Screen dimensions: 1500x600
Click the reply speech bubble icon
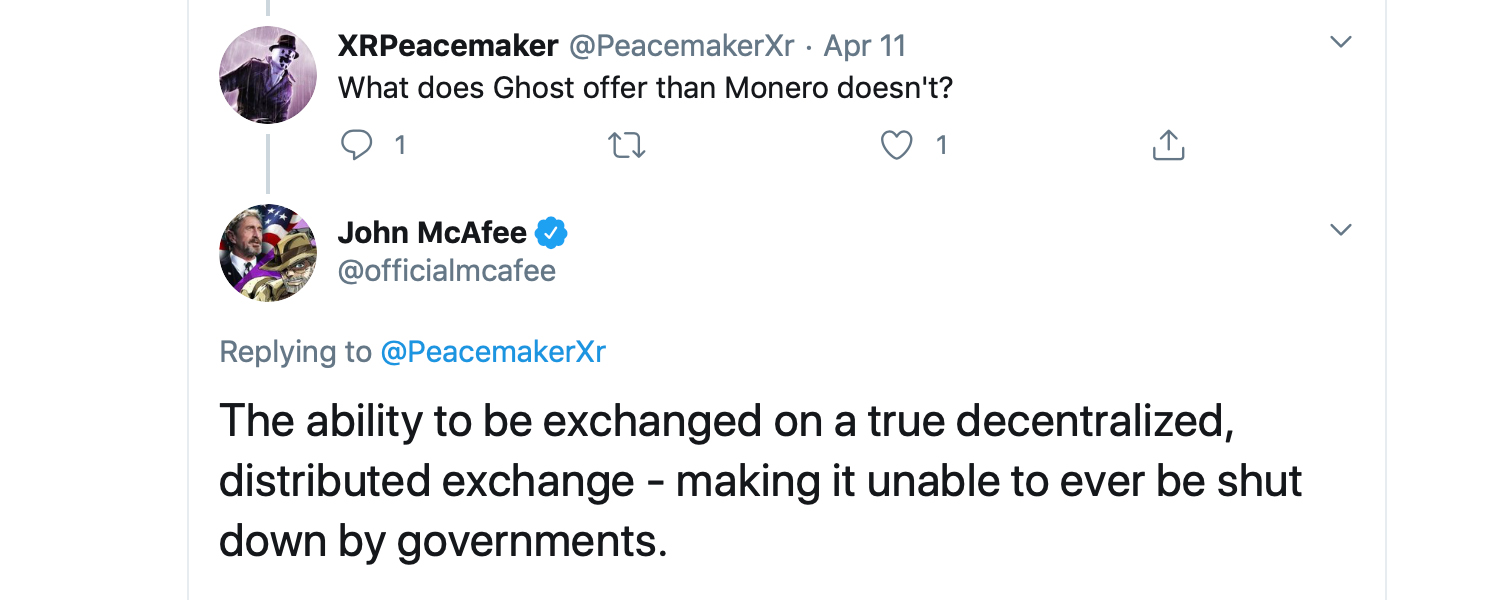point(357,146)
